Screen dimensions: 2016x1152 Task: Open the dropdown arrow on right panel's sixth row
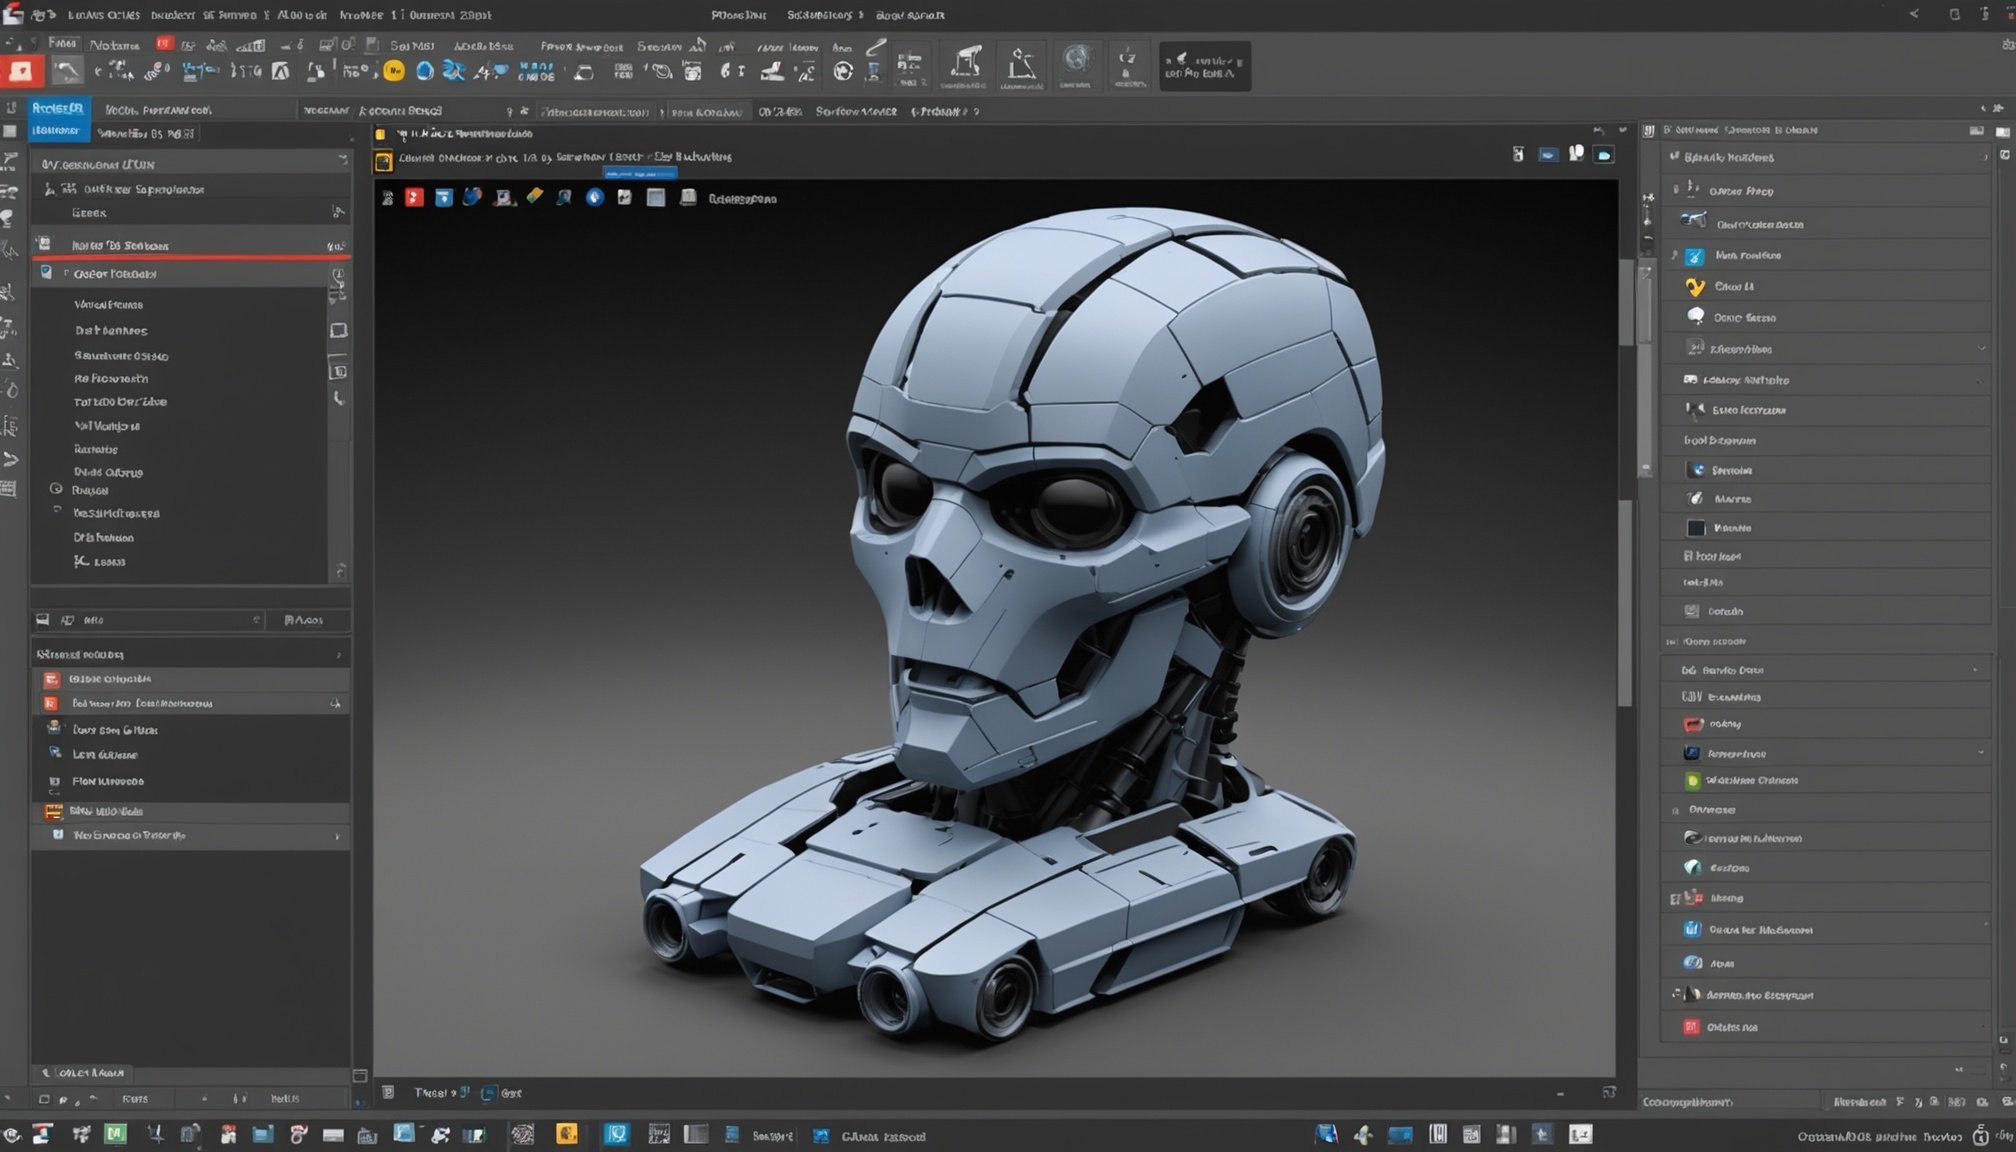click(1981, 349)
